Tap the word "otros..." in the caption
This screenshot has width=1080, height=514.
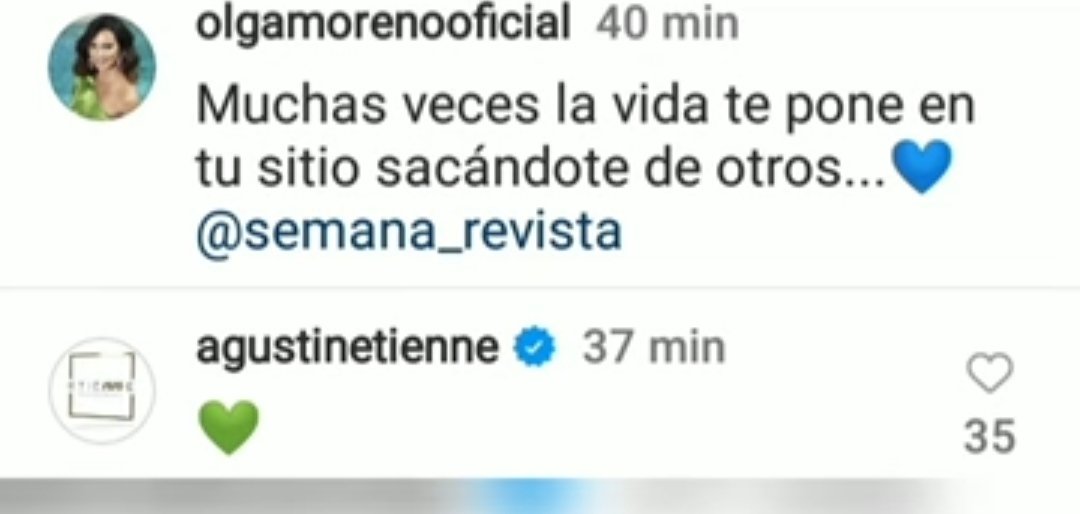(802, 168)
